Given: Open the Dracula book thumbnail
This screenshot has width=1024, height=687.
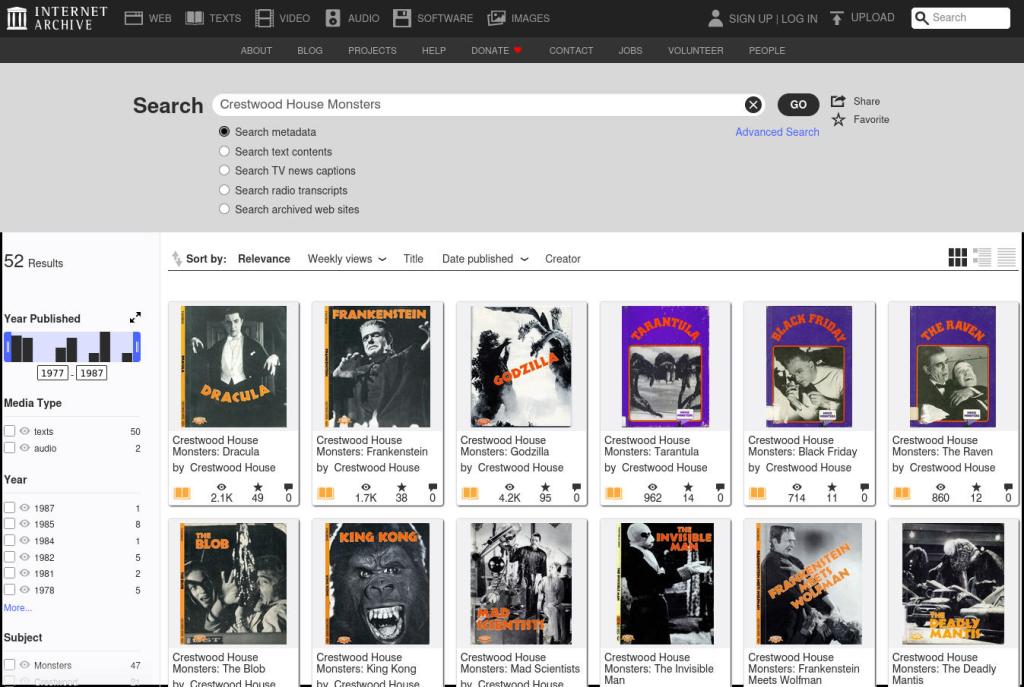Looking at the screenshot, I should click(231, 364).
